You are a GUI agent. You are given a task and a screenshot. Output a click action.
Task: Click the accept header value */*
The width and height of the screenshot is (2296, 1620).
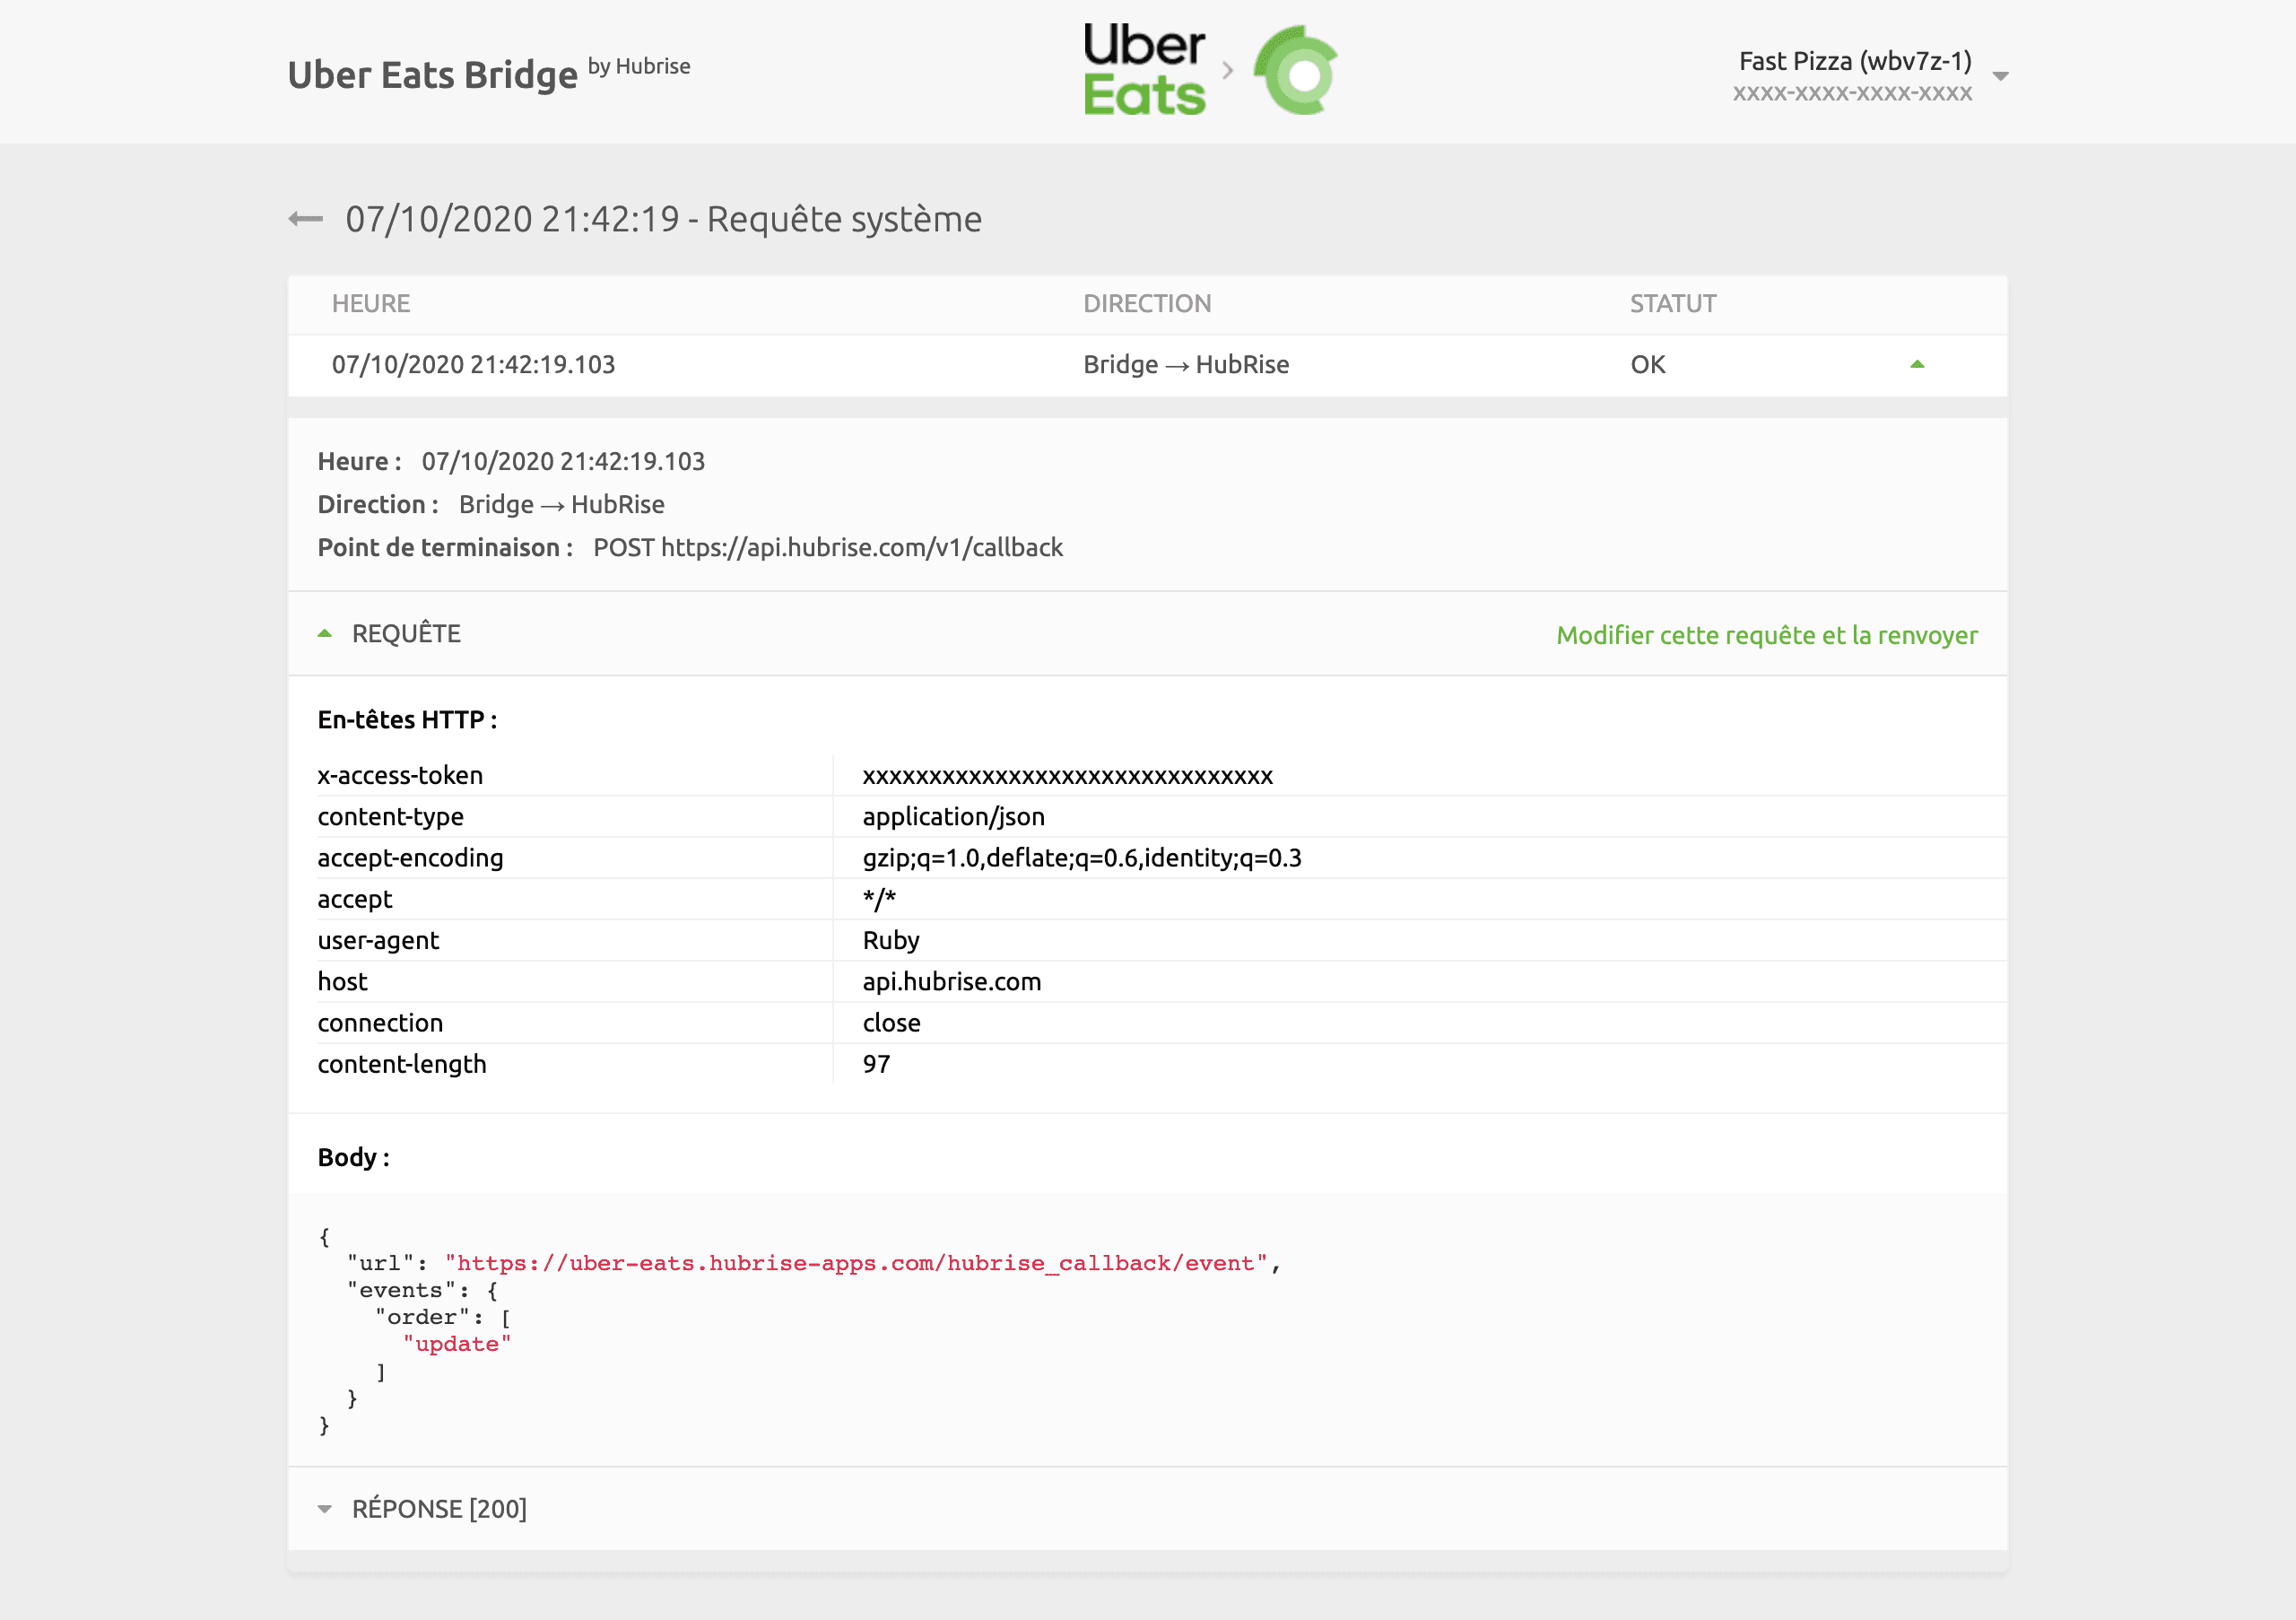pyautogui.click(x=879, y=899)
